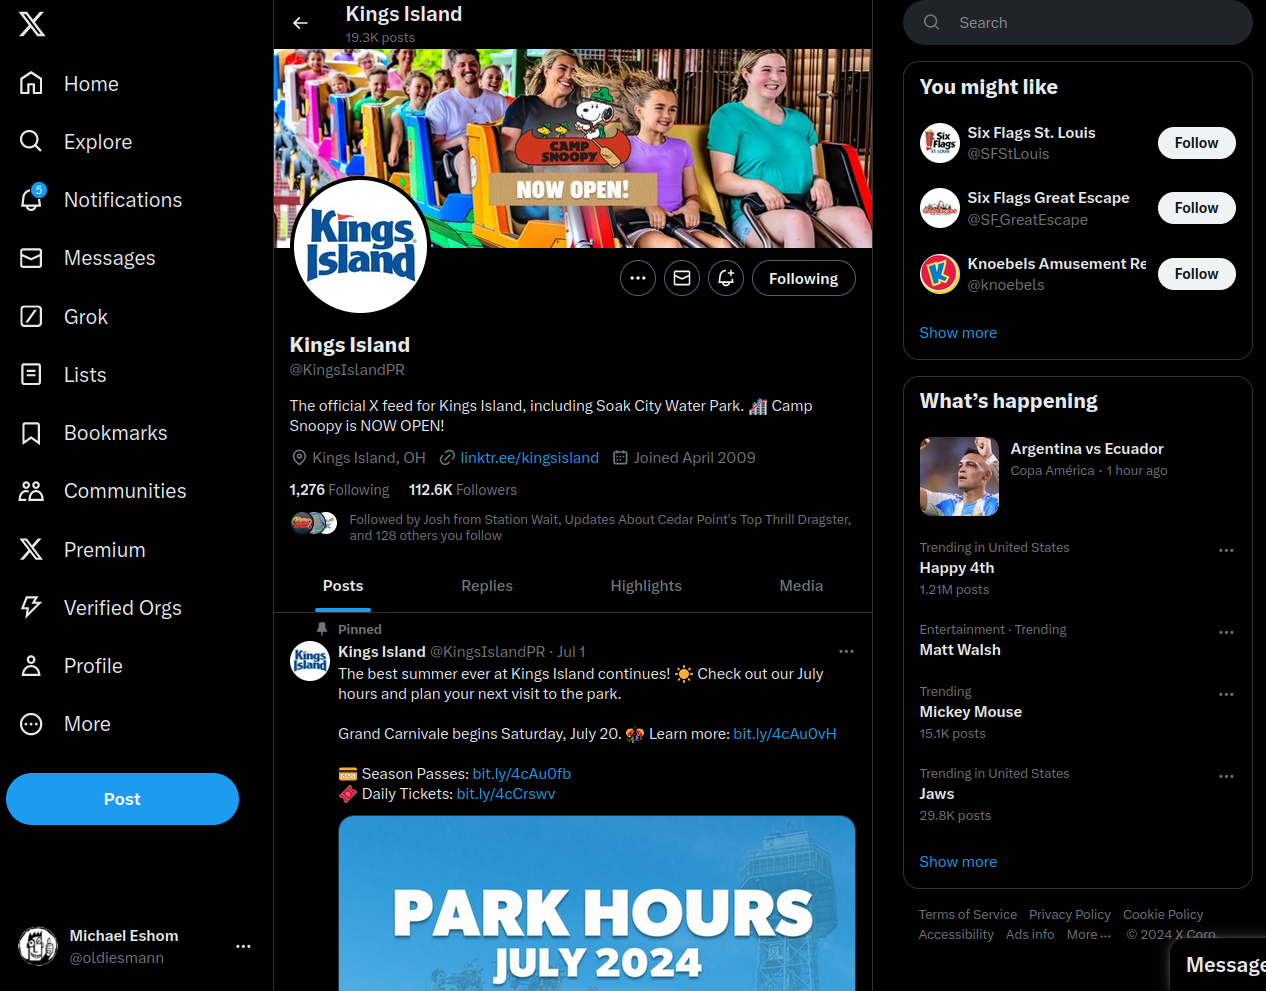
Task: Expand the footer More menu
Action: pyautogui.click(x=1089, y=934)
